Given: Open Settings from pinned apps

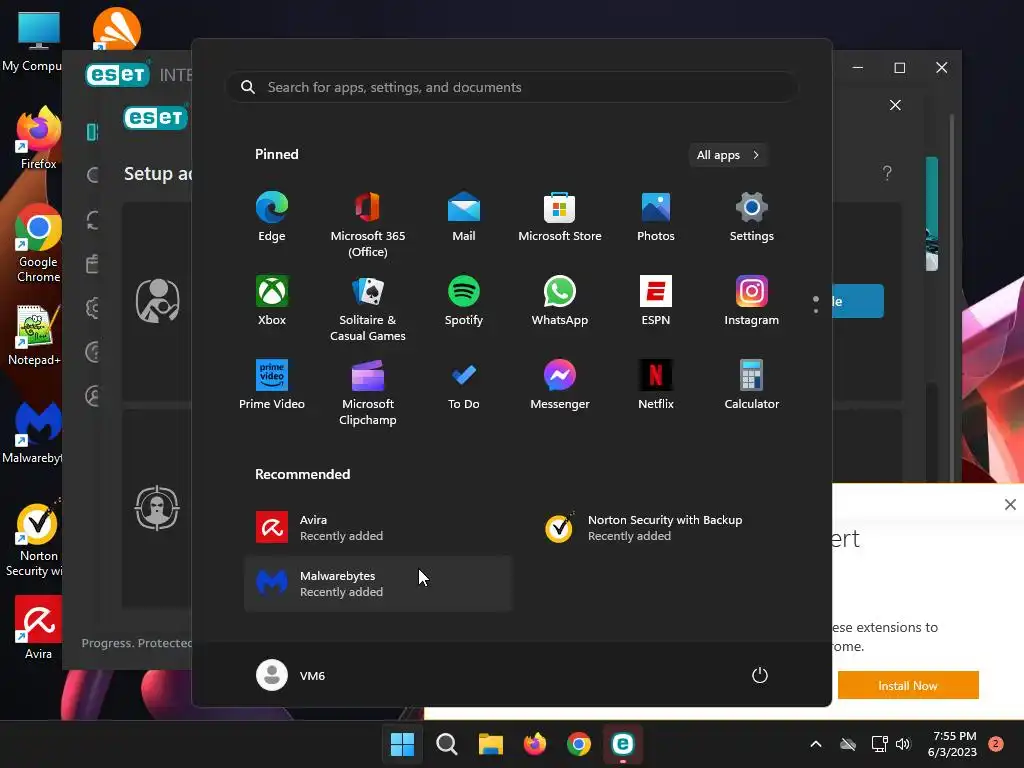Looking at the screenshot, I should (752, 217).
